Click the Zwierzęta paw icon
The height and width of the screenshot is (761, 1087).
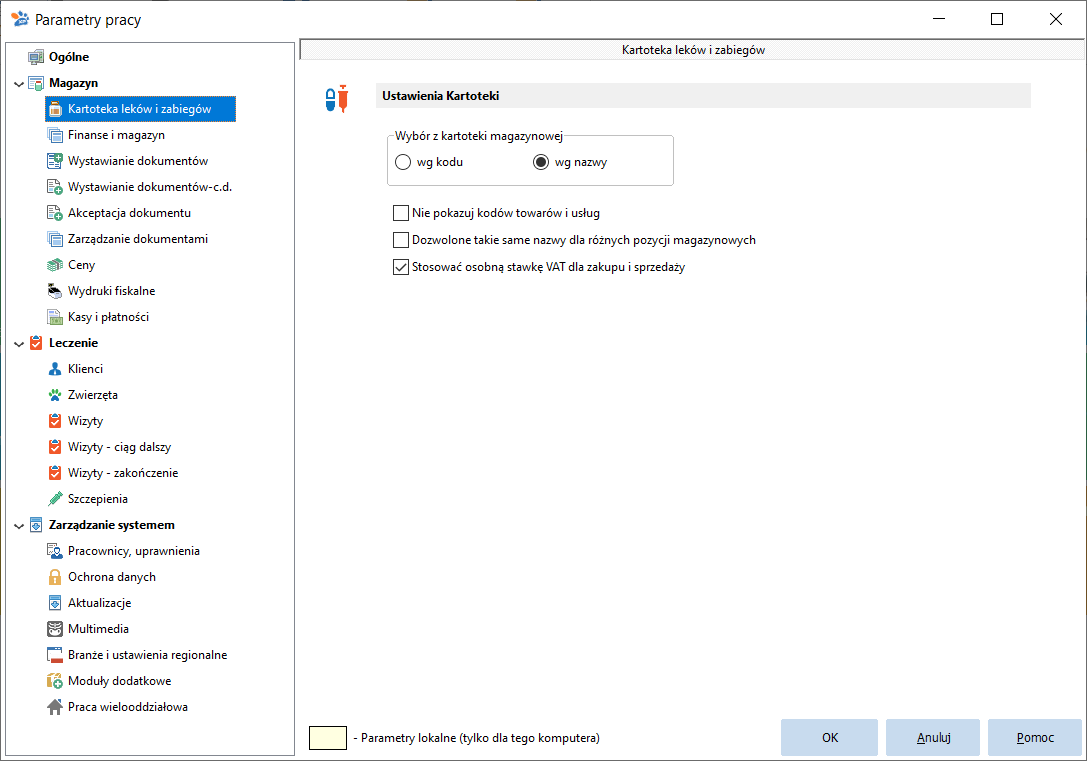point(55,395)
